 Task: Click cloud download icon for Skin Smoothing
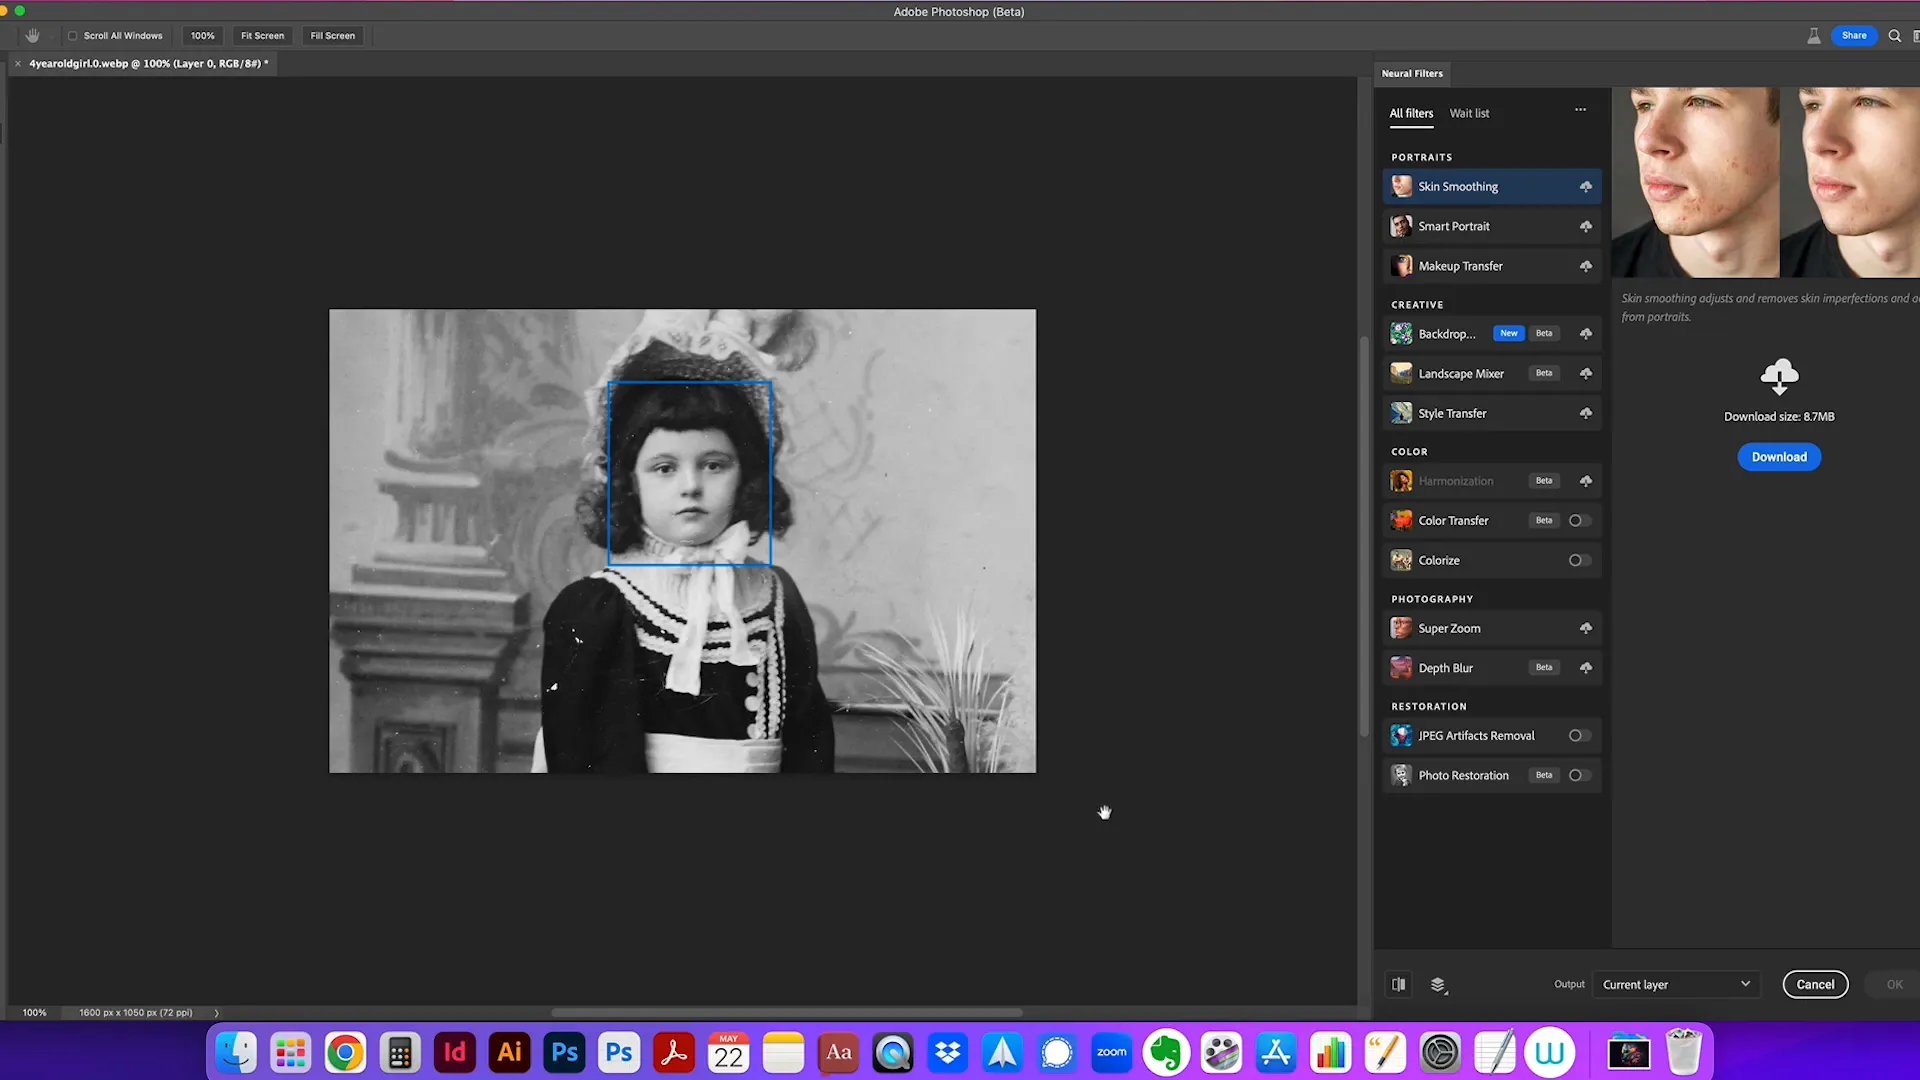click(1585, 187)
